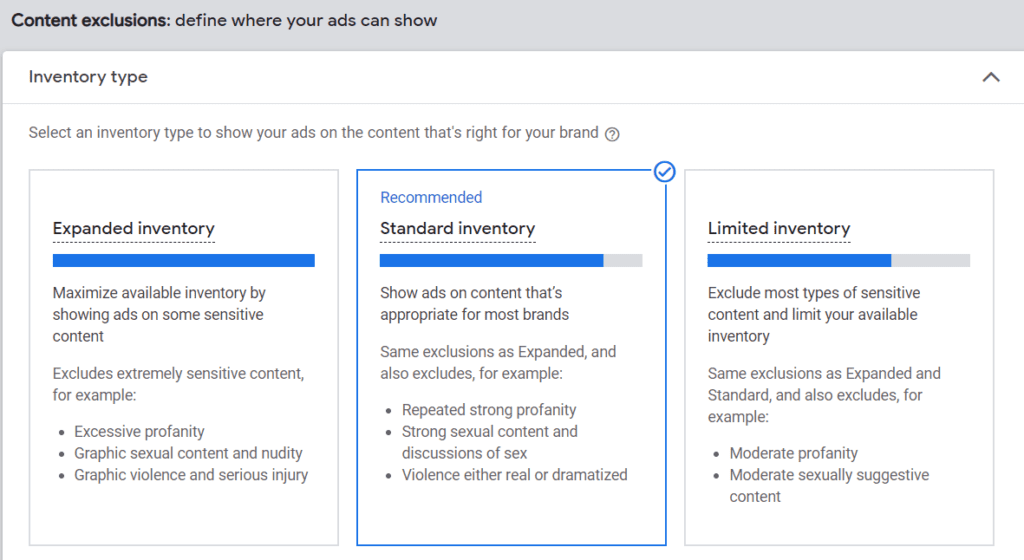Open help icon next to brand text
This screenshot has width=1024, height=560.
point(612,134)
